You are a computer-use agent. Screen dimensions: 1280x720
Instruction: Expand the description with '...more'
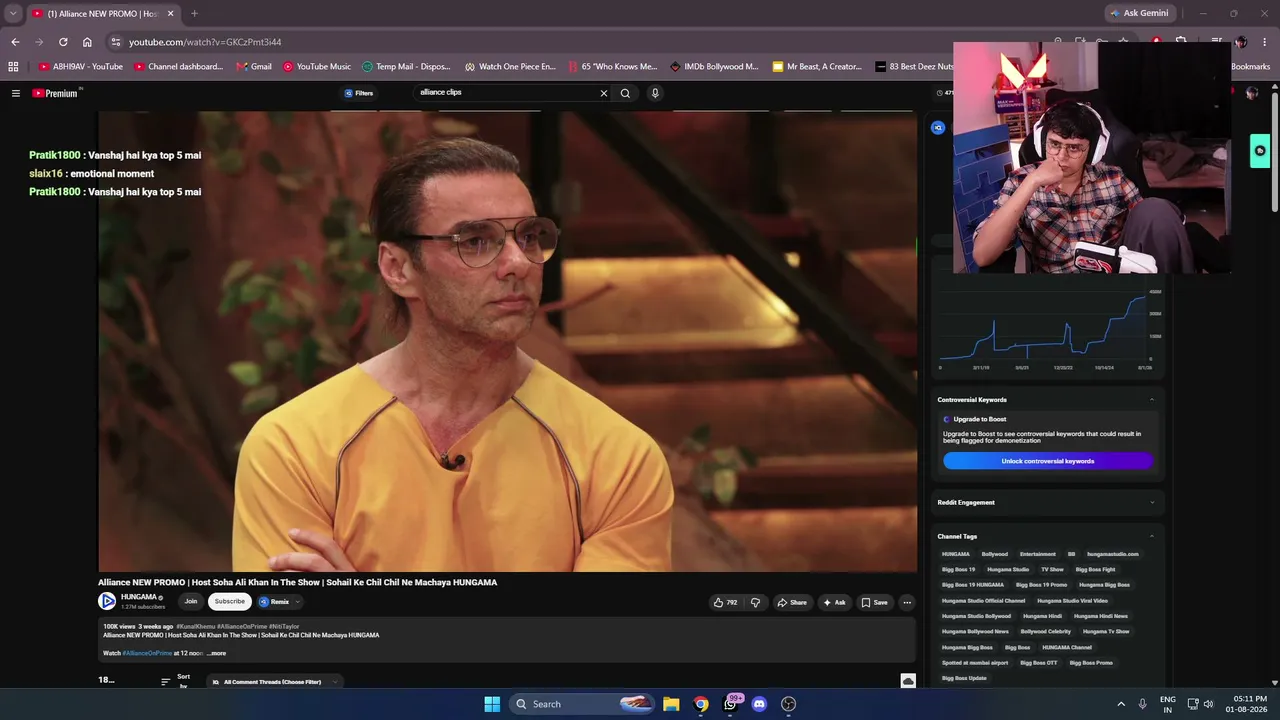216,653
